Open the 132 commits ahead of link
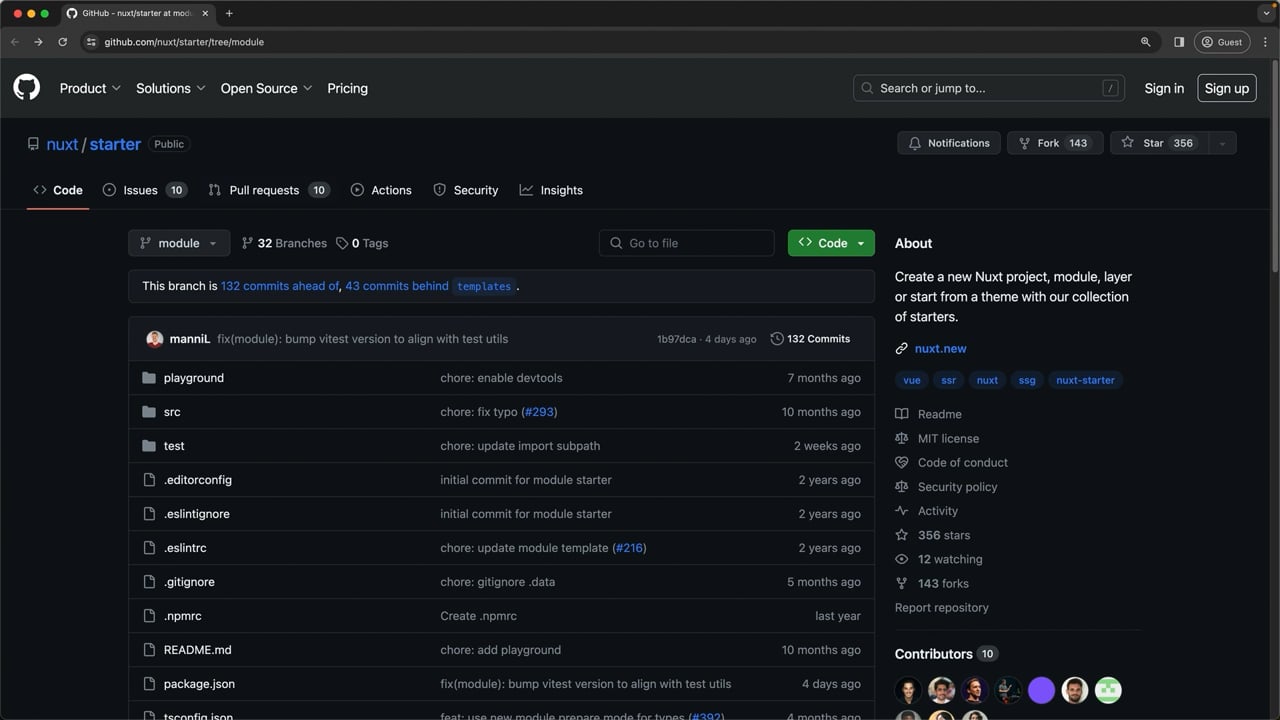This screenshot has width=1280, height=720. [280, 286]
